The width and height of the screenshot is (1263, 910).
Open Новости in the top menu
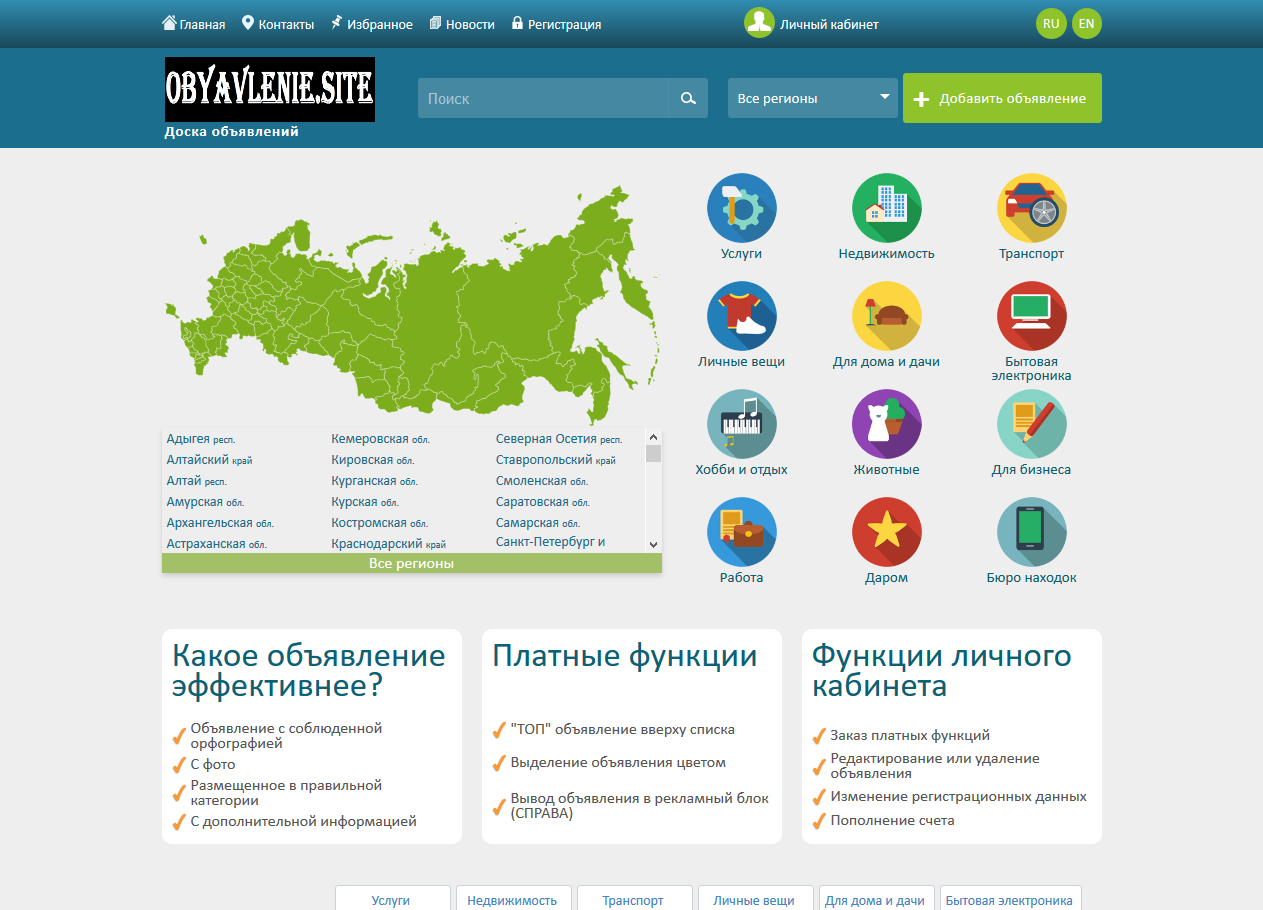coord(462,24)
